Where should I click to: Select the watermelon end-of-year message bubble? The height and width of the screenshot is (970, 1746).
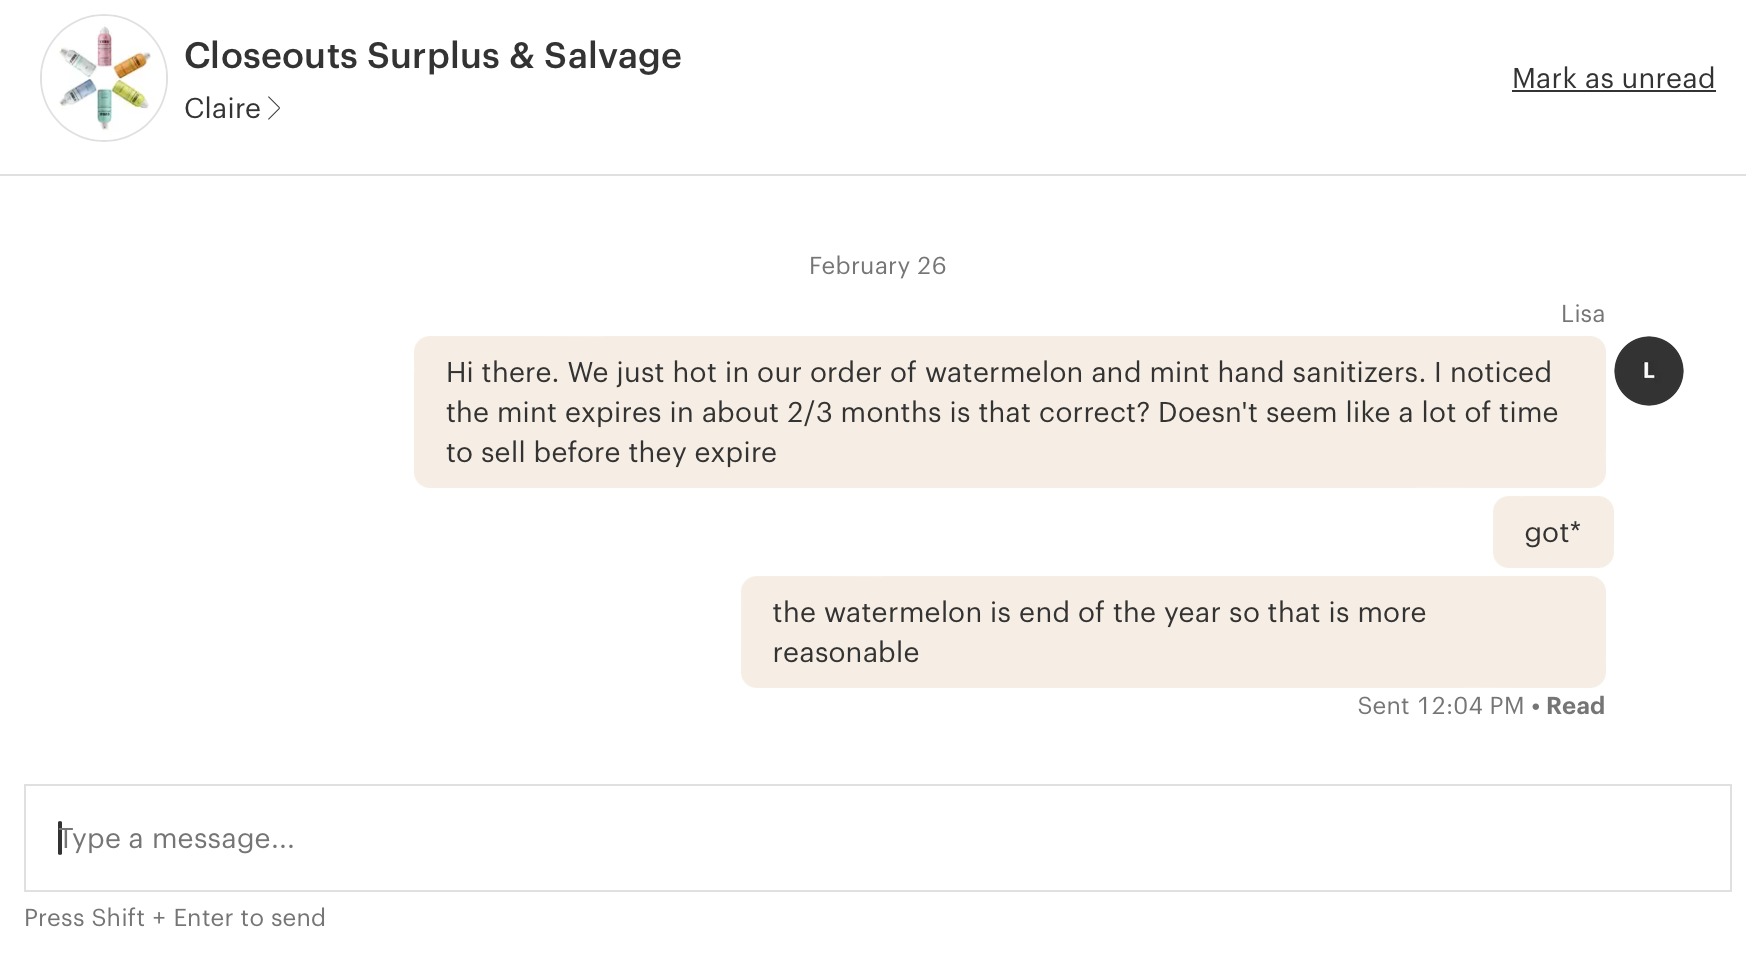tap(1172, 632)
